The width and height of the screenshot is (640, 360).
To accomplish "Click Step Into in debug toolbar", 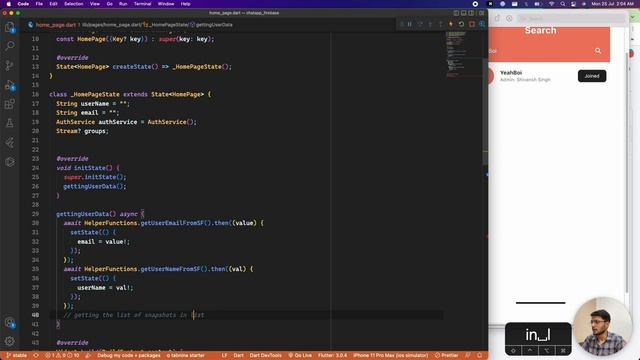I will 430,24.
